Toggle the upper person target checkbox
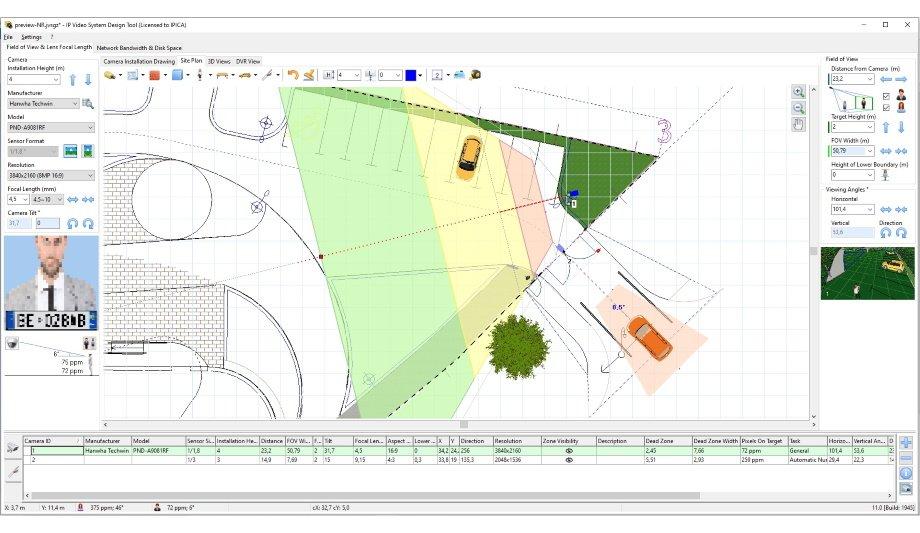 886,96
